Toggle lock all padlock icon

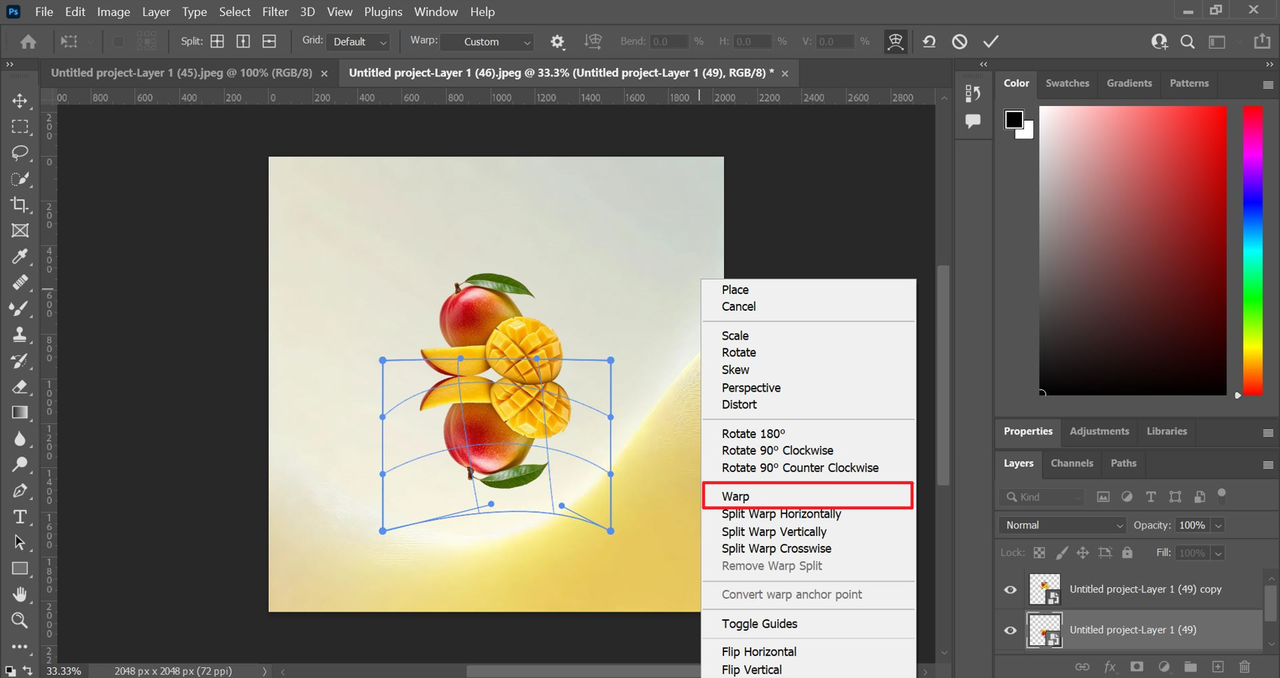pyautogui.click(x=1127, y=552)
